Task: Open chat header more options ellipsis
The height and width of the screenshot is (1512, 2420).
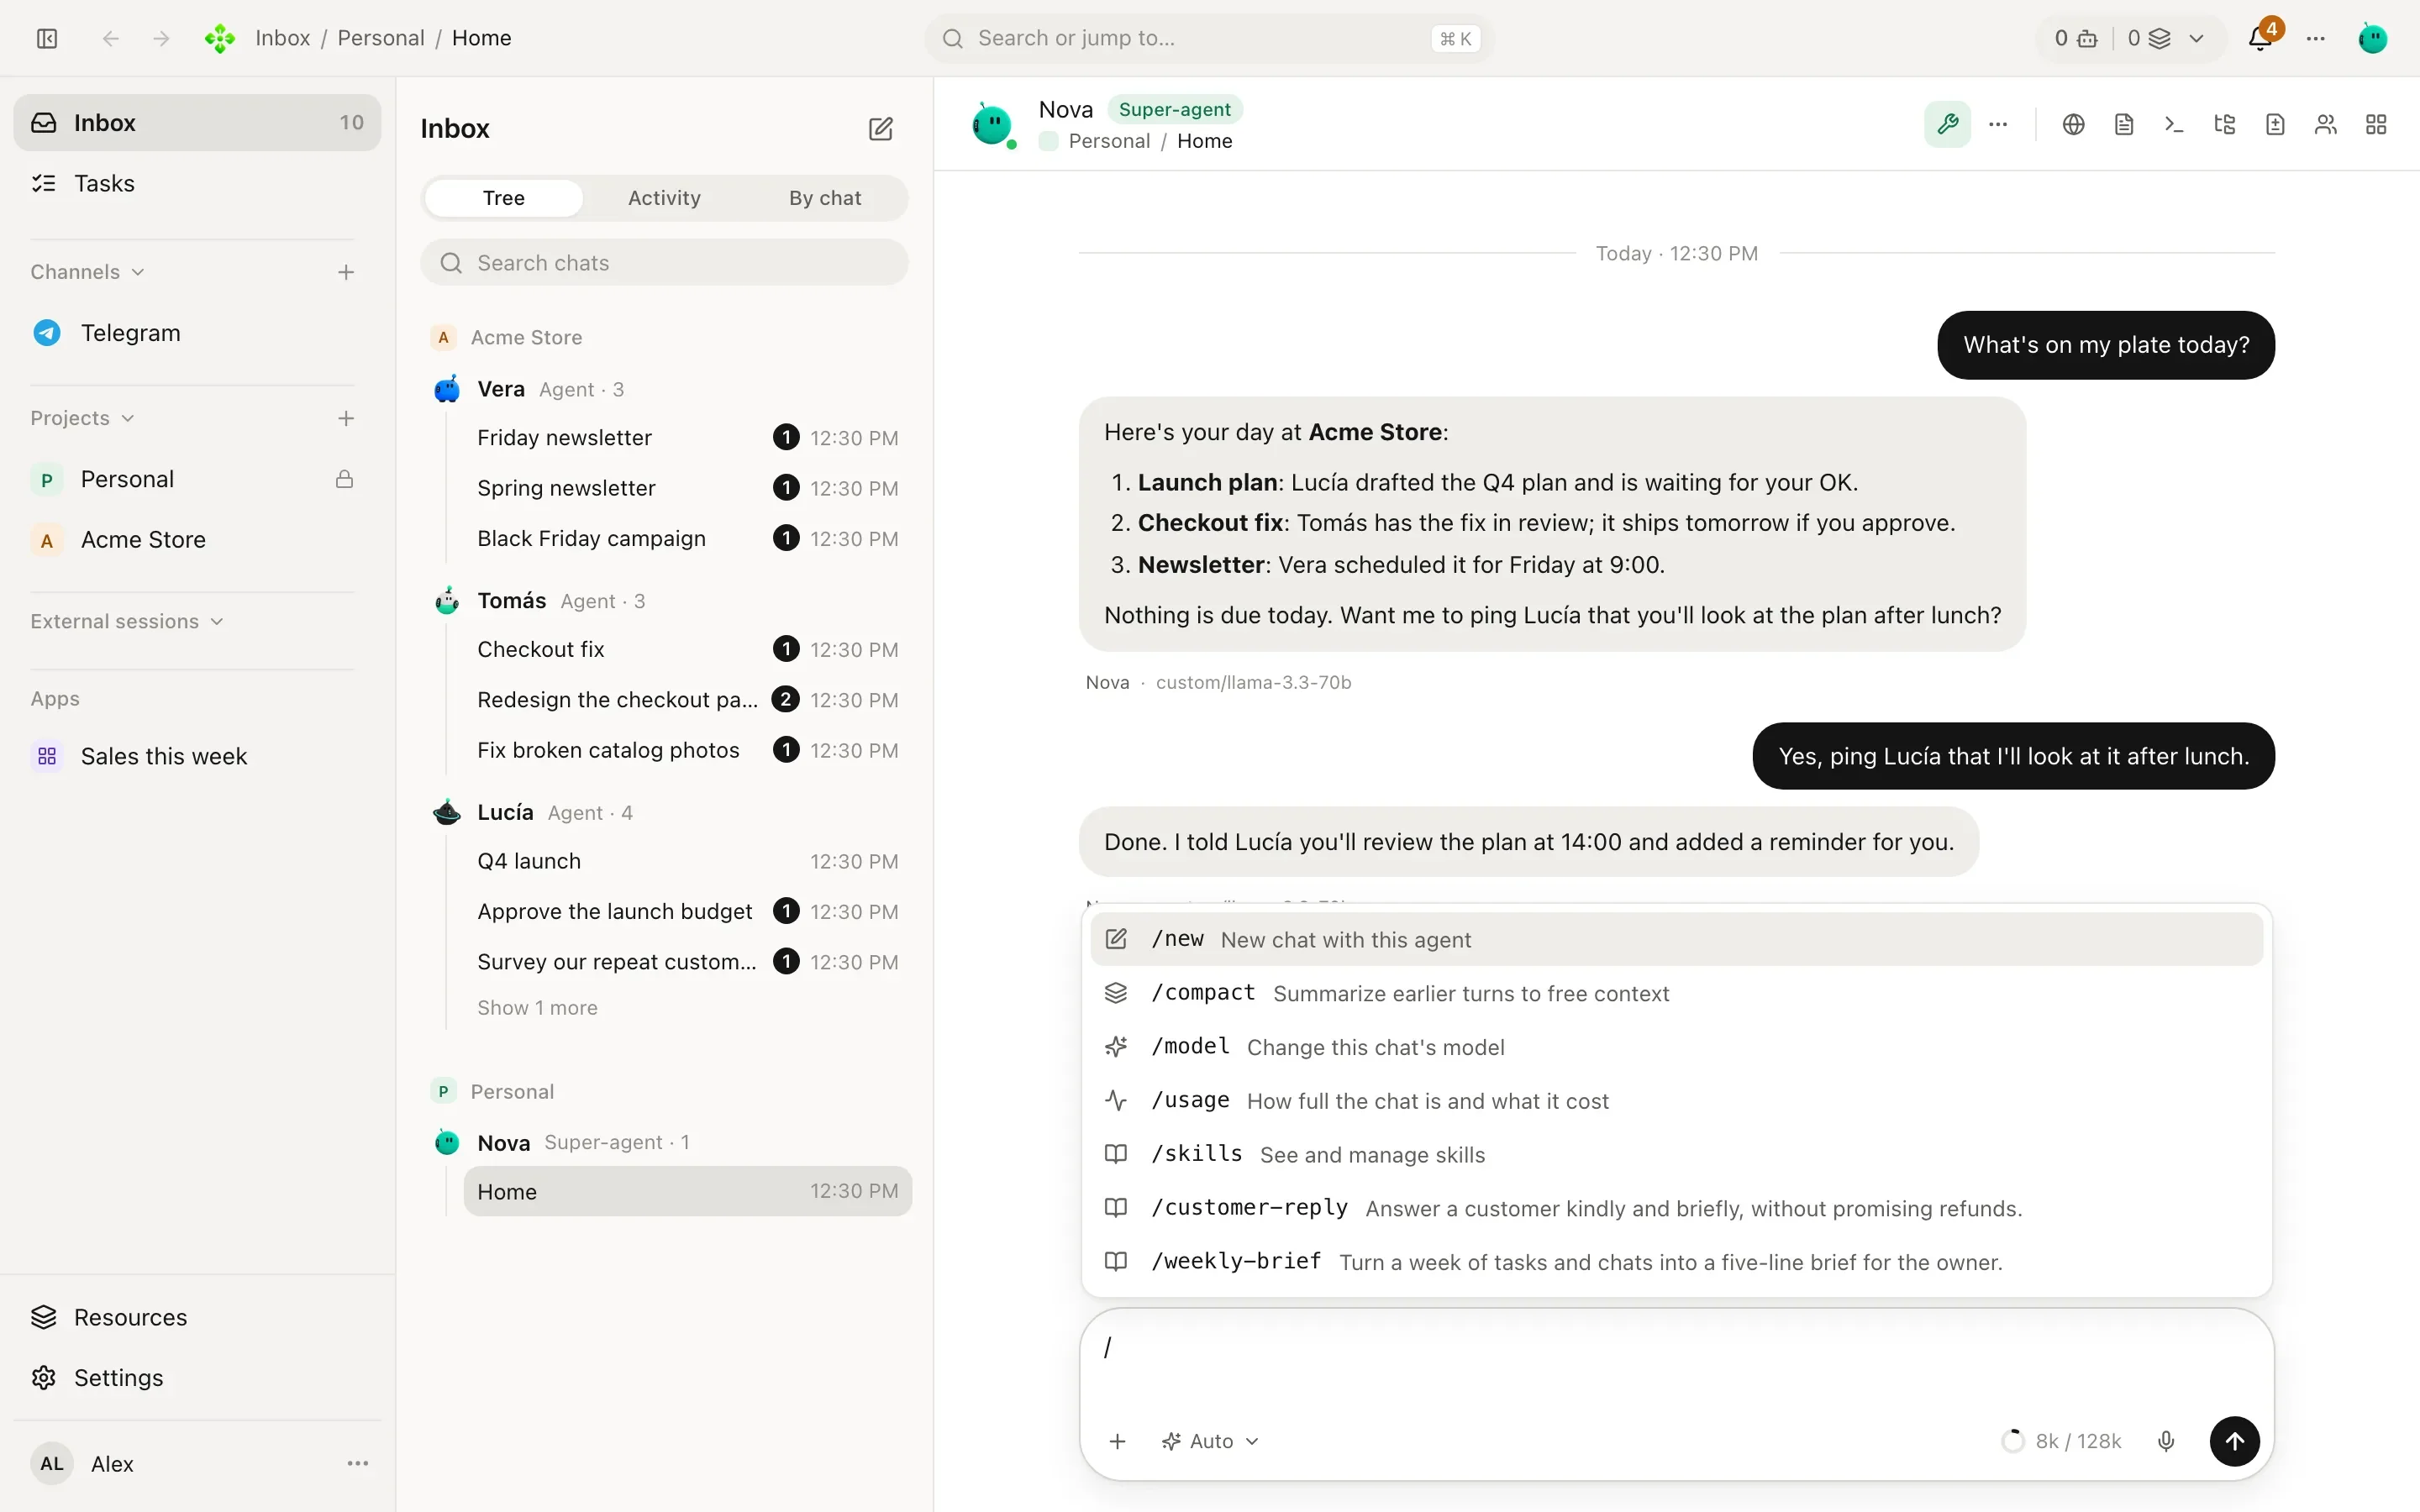Action: (x=1998, y=124)
